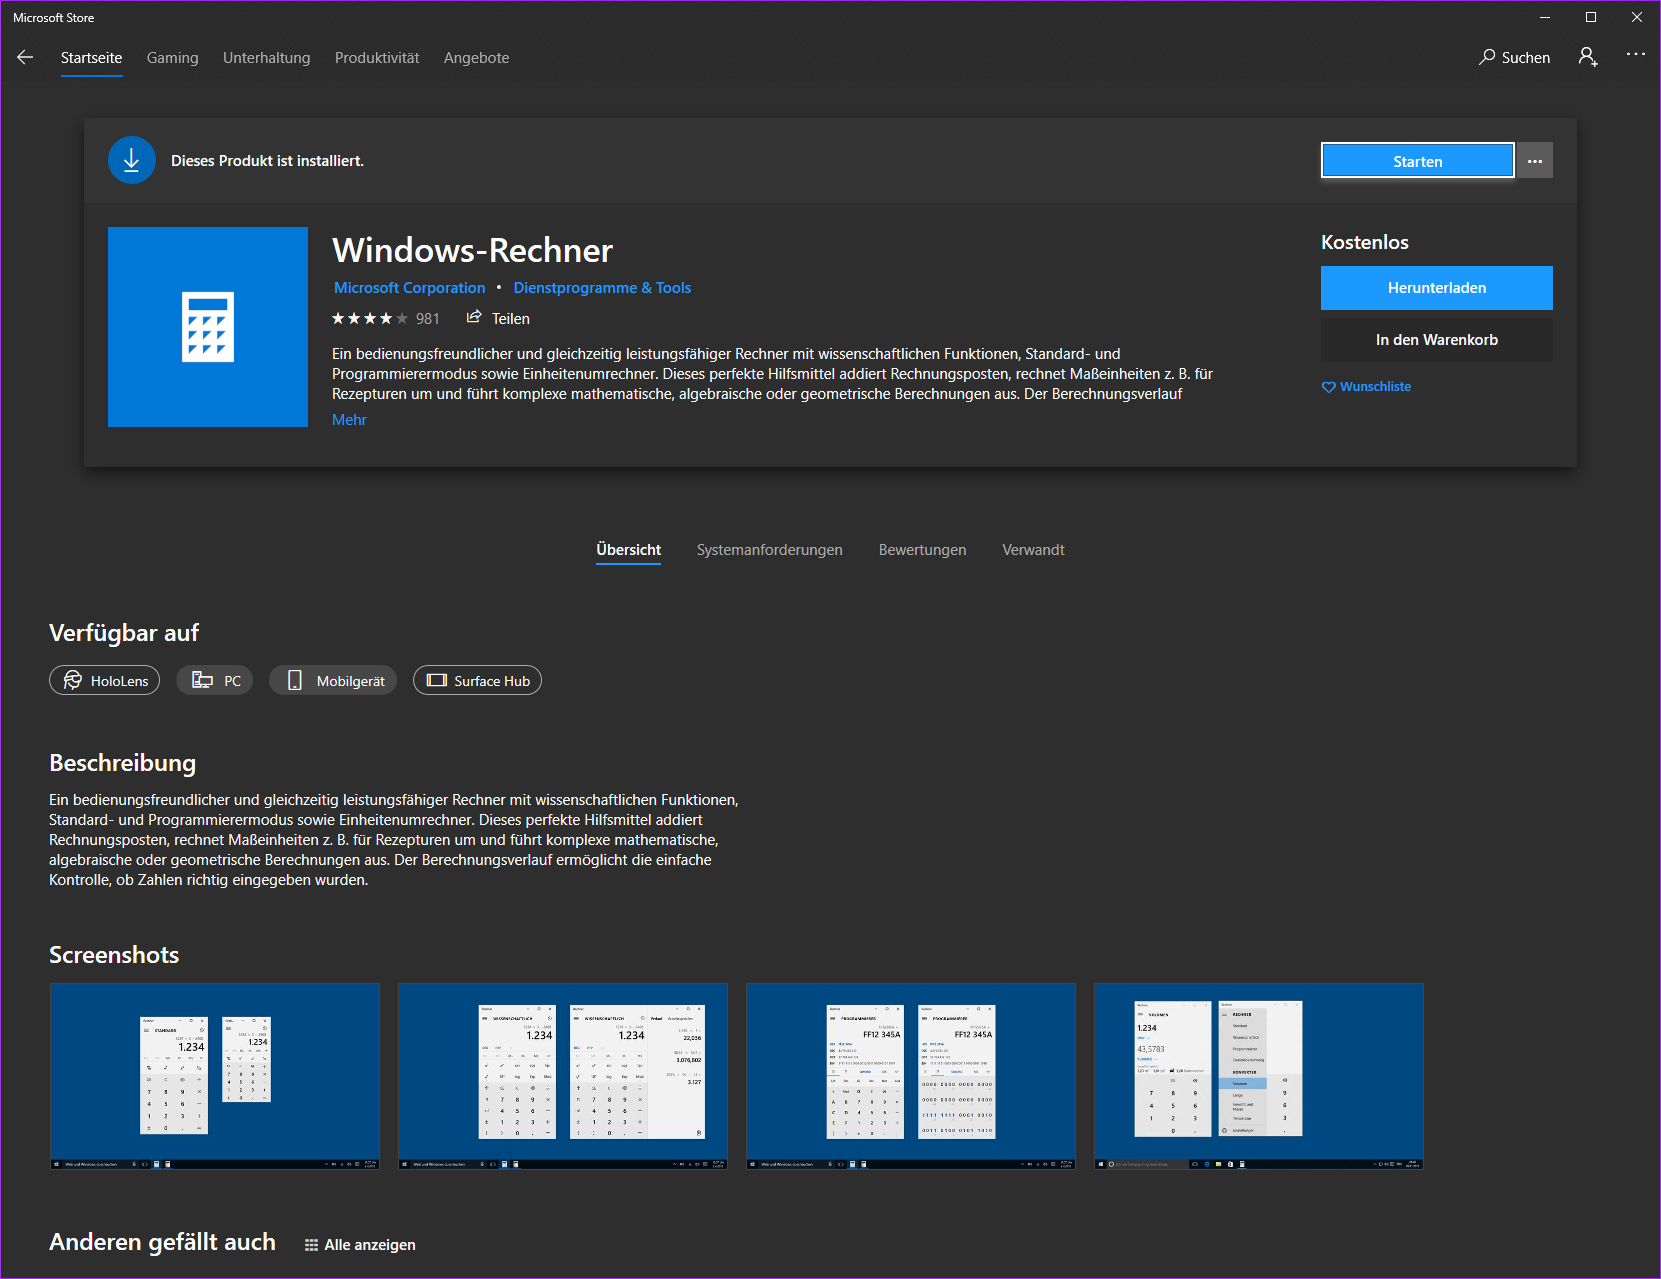Click the Herunterladen button
Image resolution: width=1661 pixels, height=1279 pixels.
click(x=1436, y=288)
